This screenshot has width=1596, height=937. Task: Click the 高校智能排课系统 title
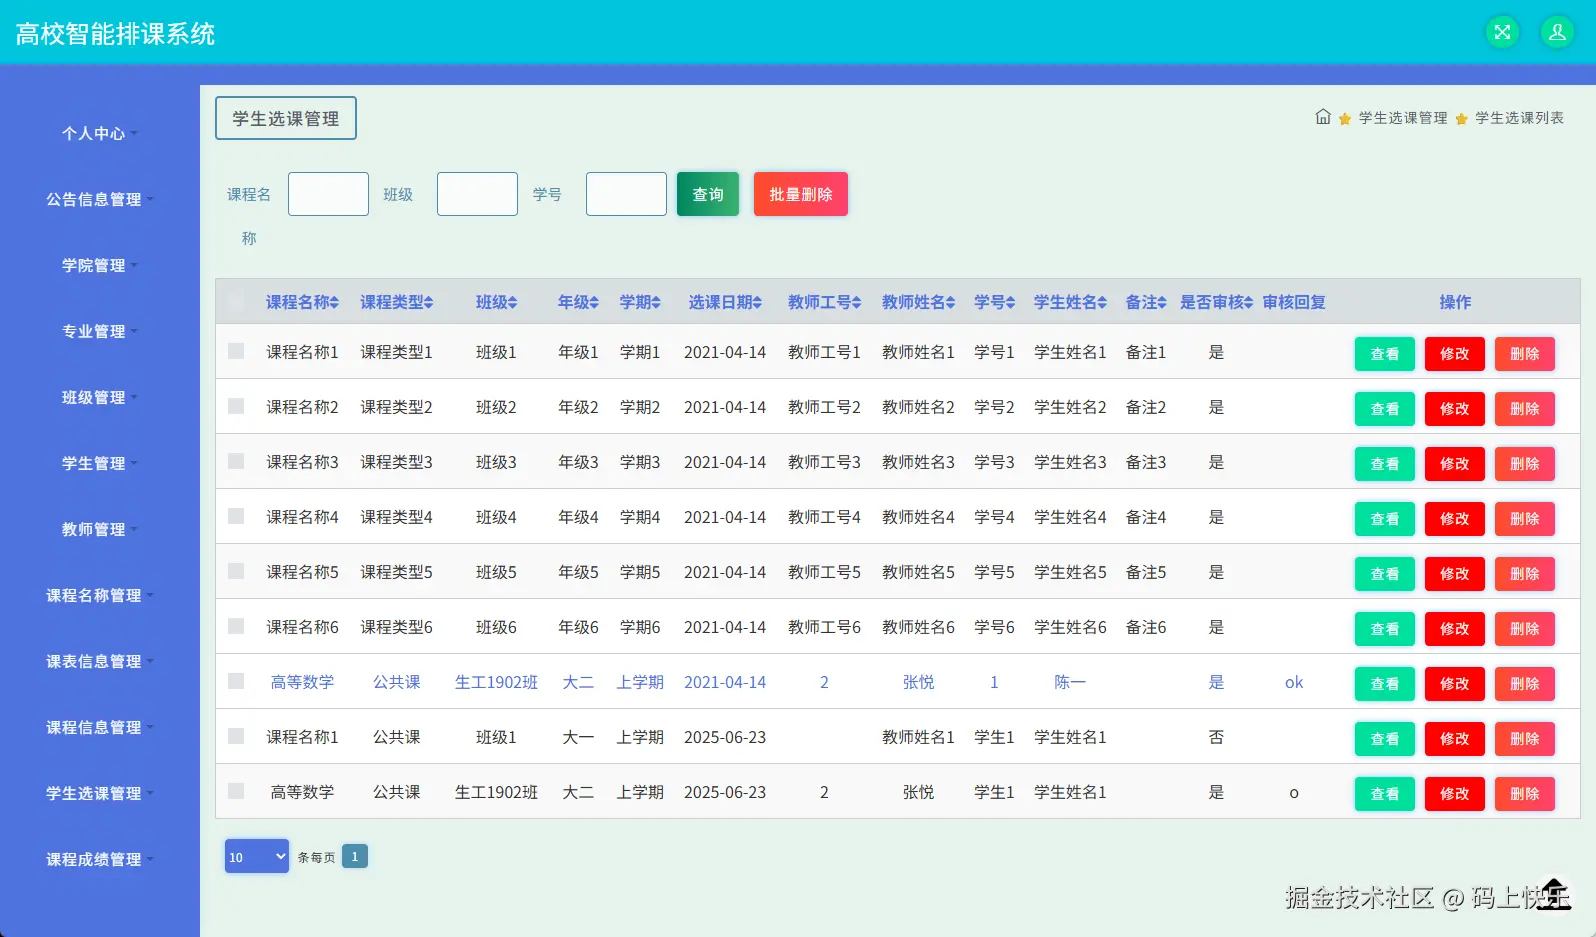coord(115,33)
